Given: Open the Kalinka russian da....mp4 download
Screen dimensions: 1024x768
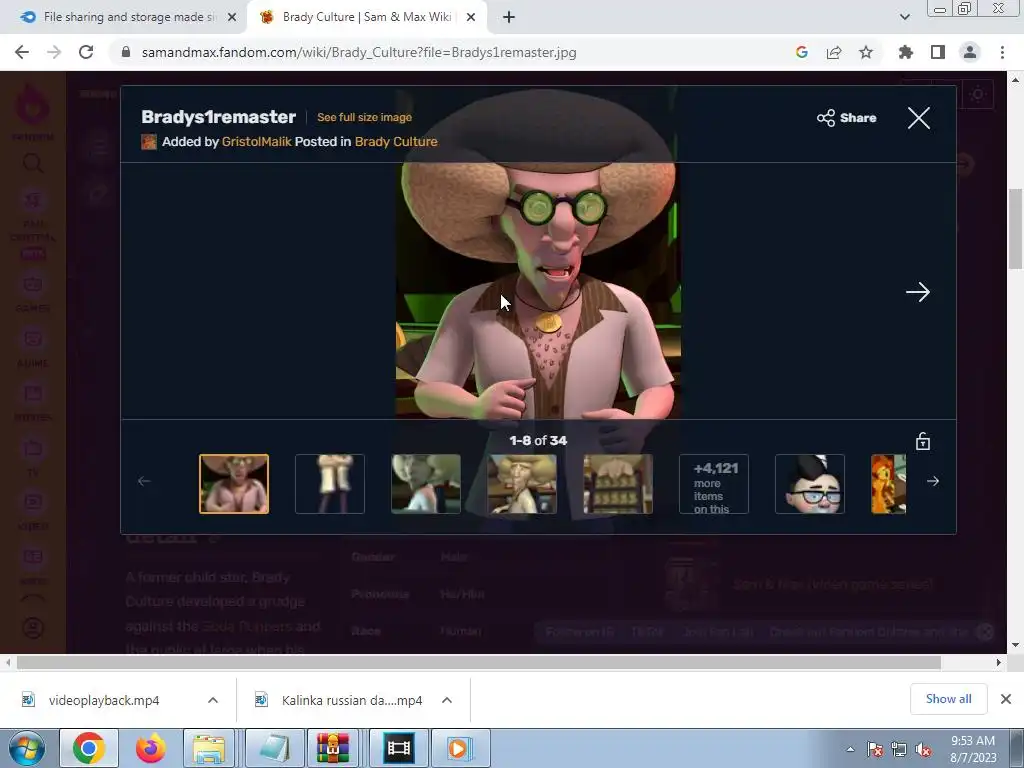Looking at the screenshot, I should click(352, 700).
